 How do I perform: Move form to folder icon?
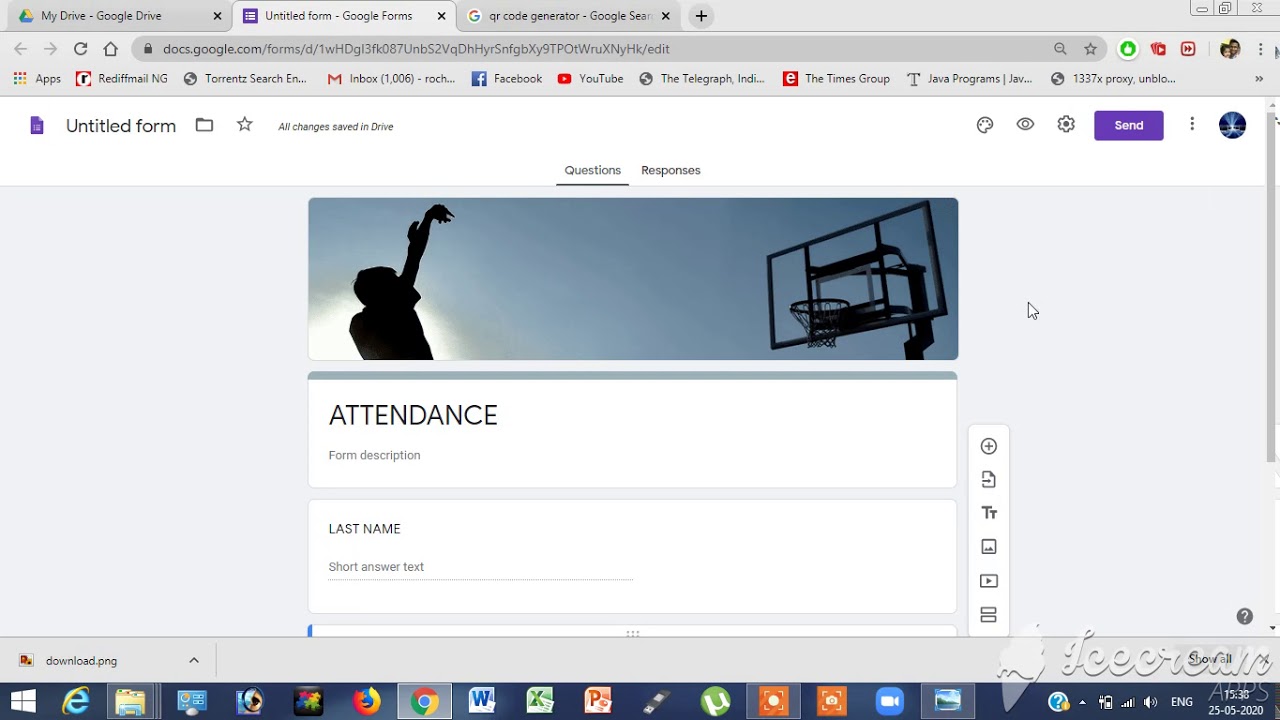click(x=204, y=125)
